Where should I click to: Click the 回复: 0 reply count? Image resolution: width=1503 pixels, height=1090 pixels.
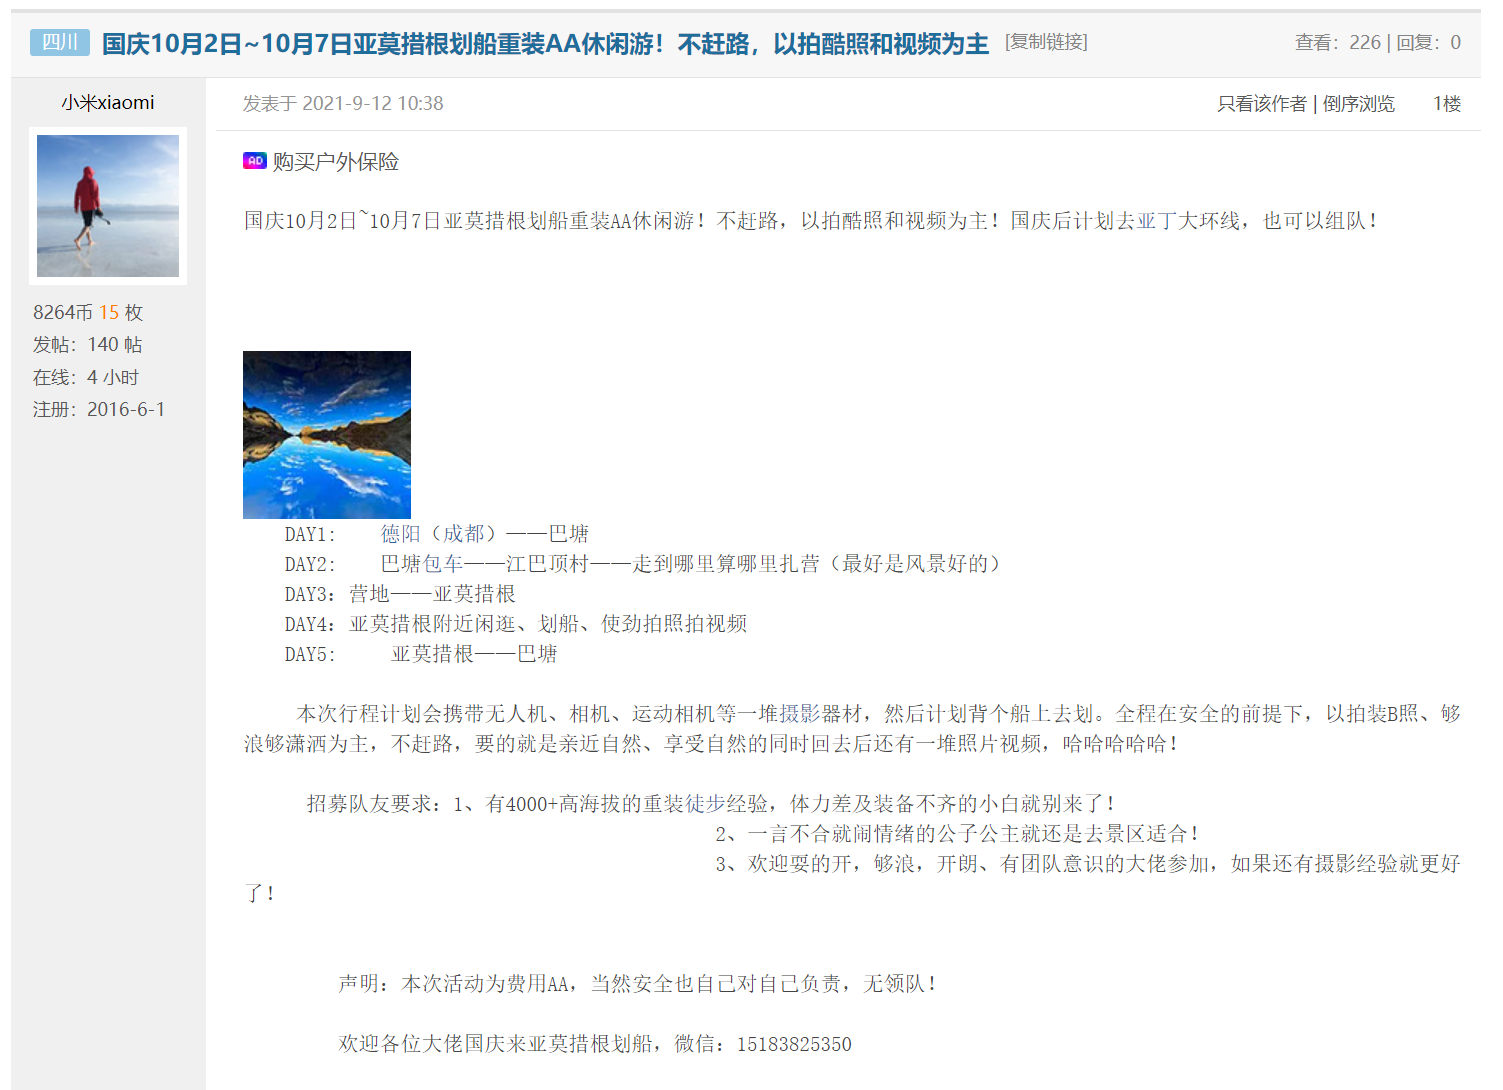click(x=1428, y=42)
